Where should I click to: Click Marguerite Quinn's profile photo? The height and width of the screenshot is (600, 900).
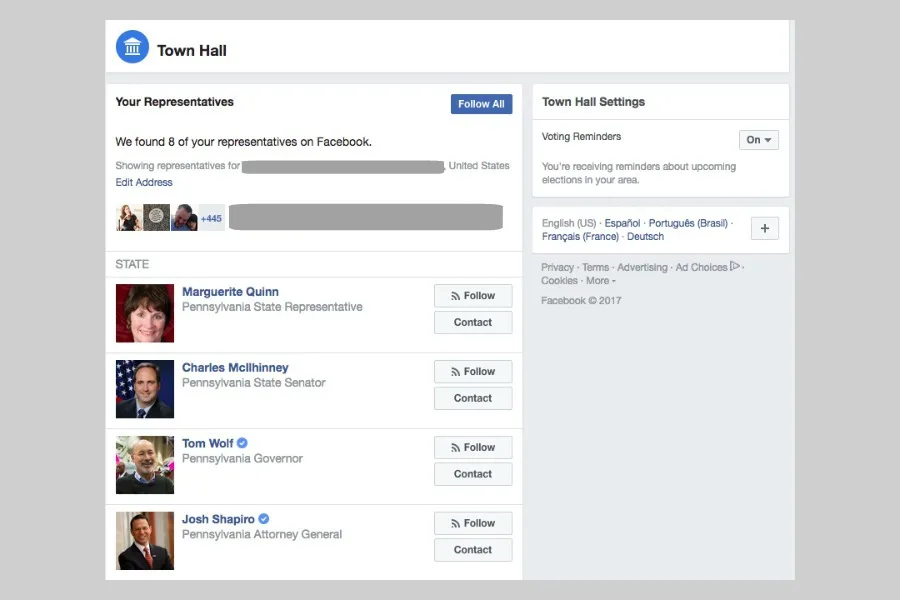coord(144,313)
